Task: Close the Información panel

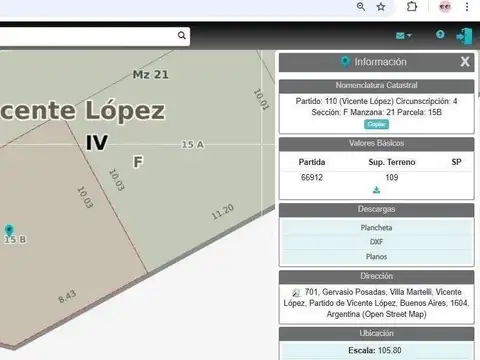Action: coord(465,62)
